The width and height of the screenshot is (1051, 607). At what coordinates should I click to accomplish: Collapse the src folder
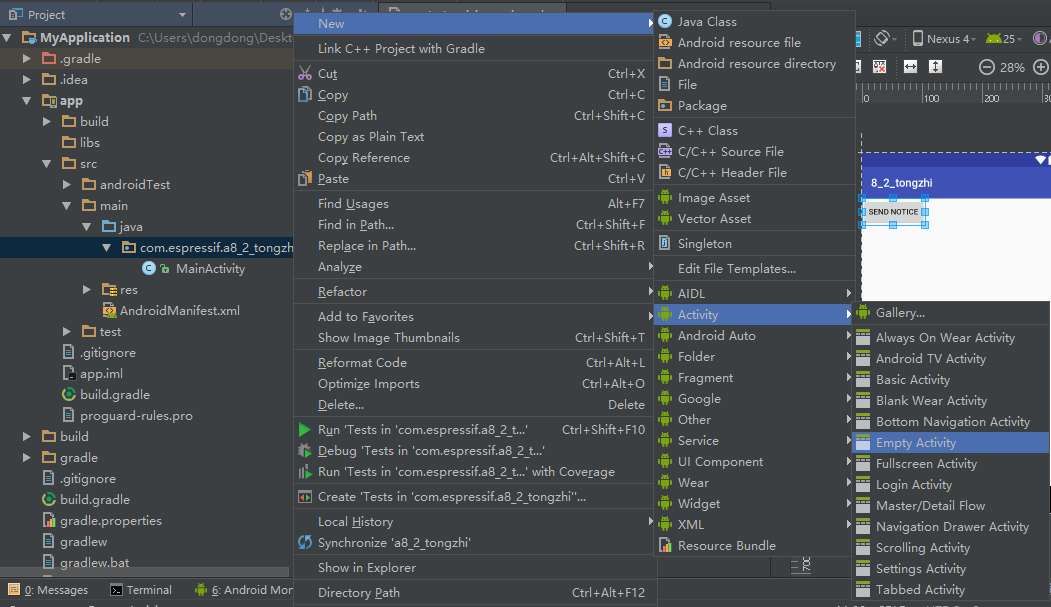[x=47, y=163]
